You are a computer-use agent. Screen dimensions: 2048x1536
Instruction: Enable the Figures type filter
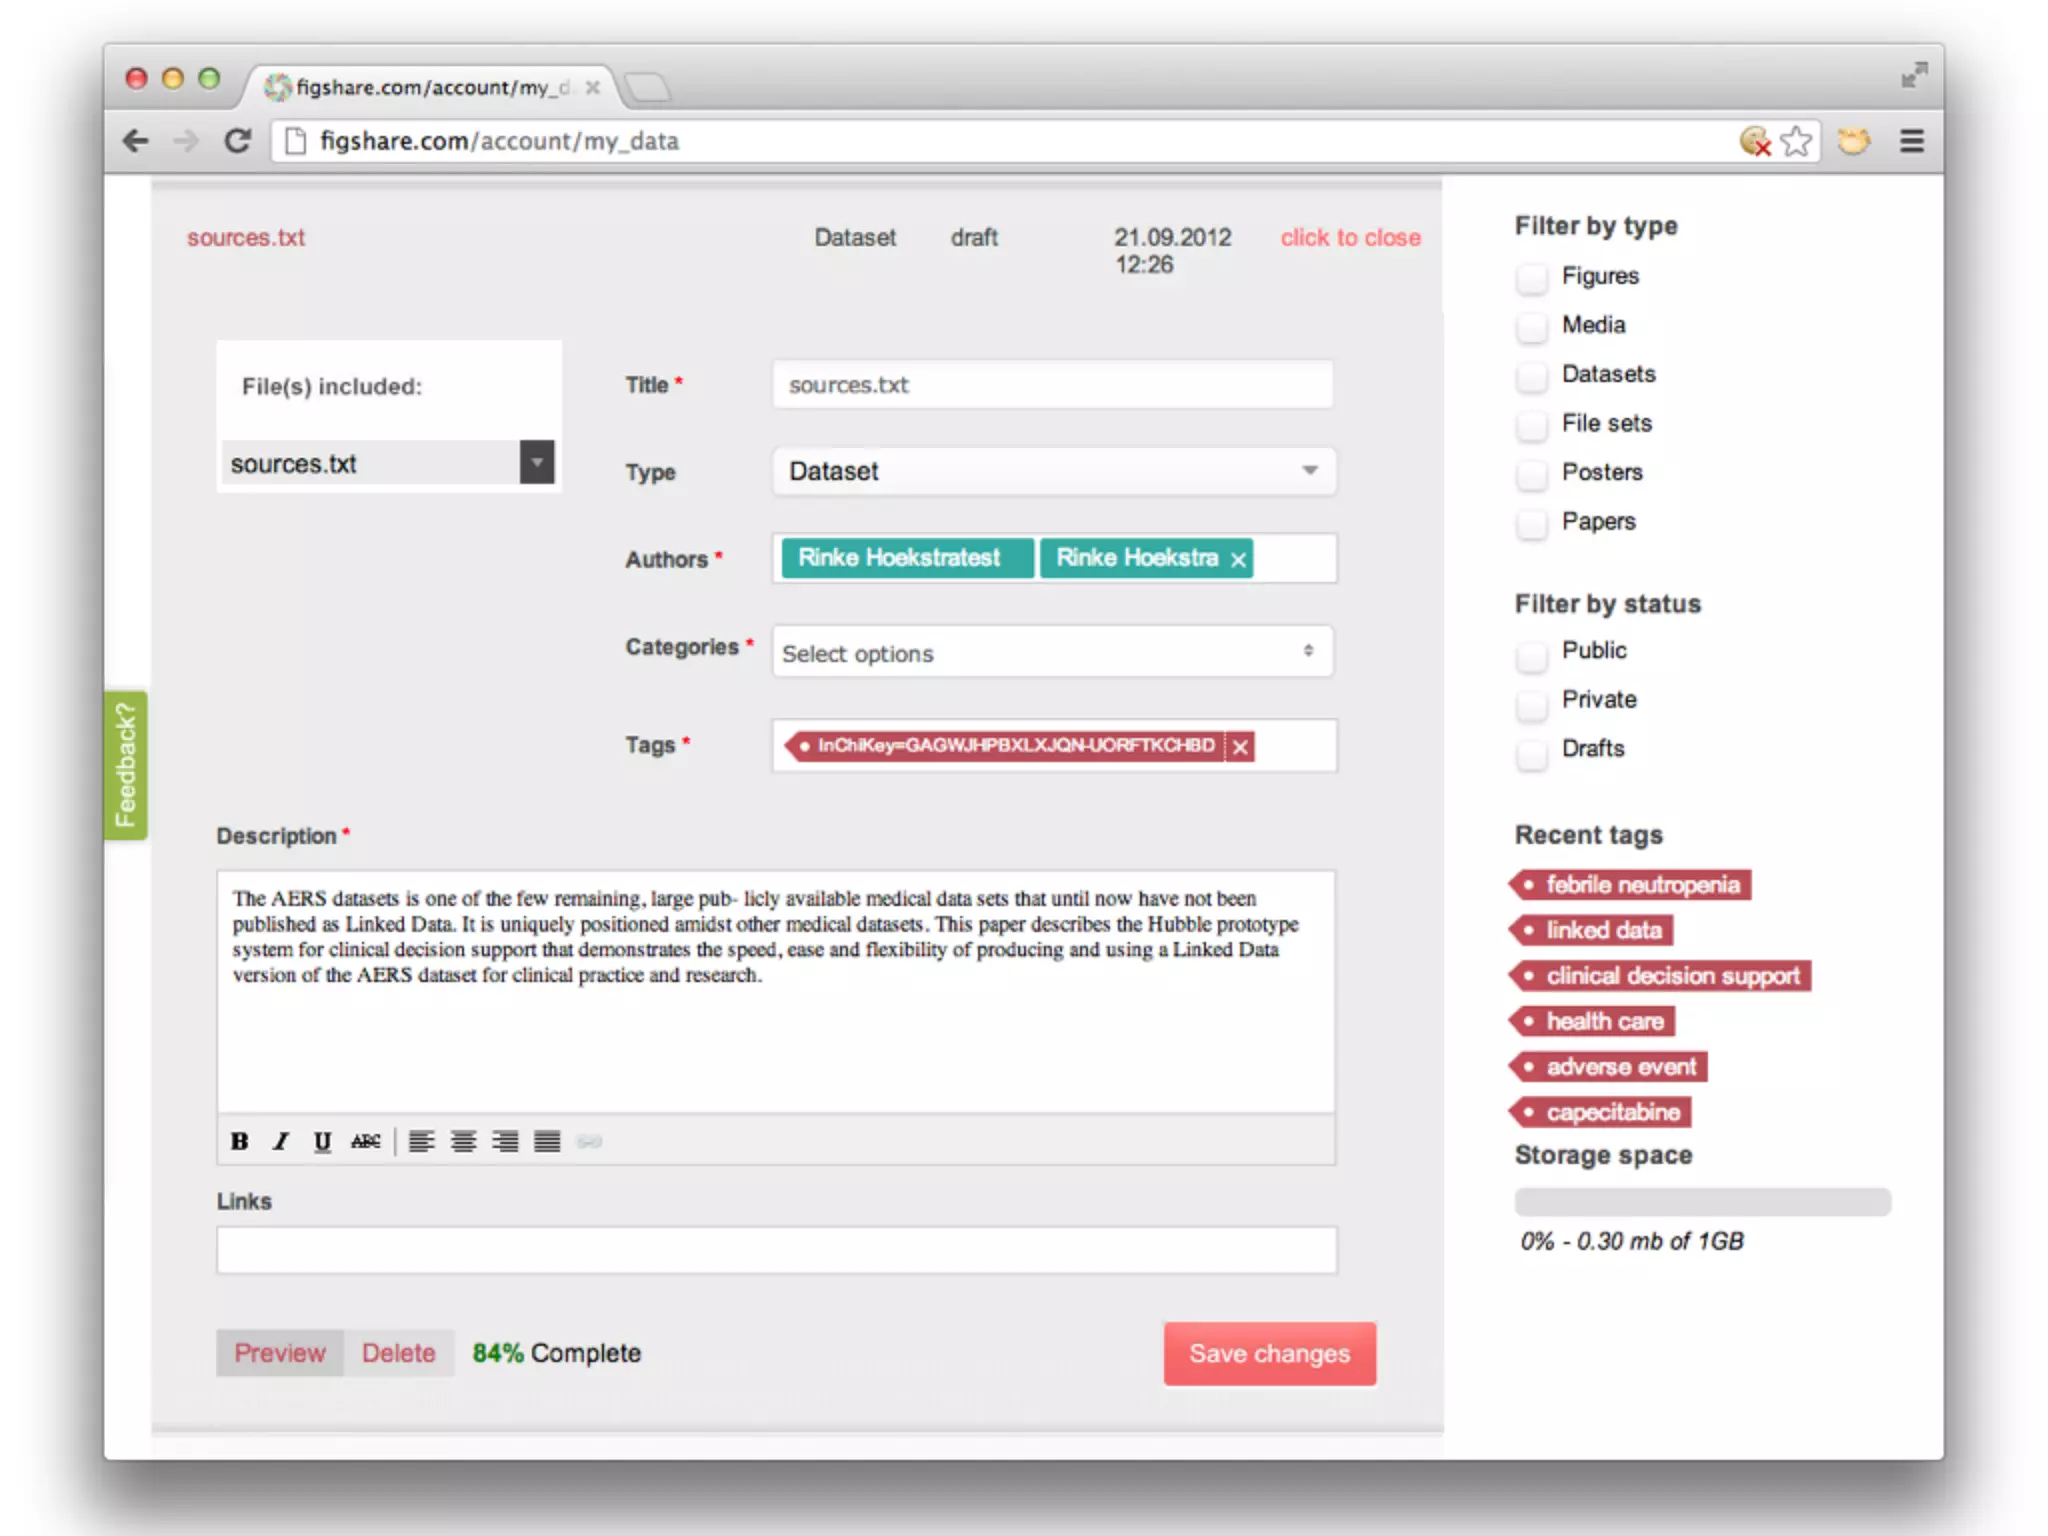pyautogui.click(x=1531, y=277)
